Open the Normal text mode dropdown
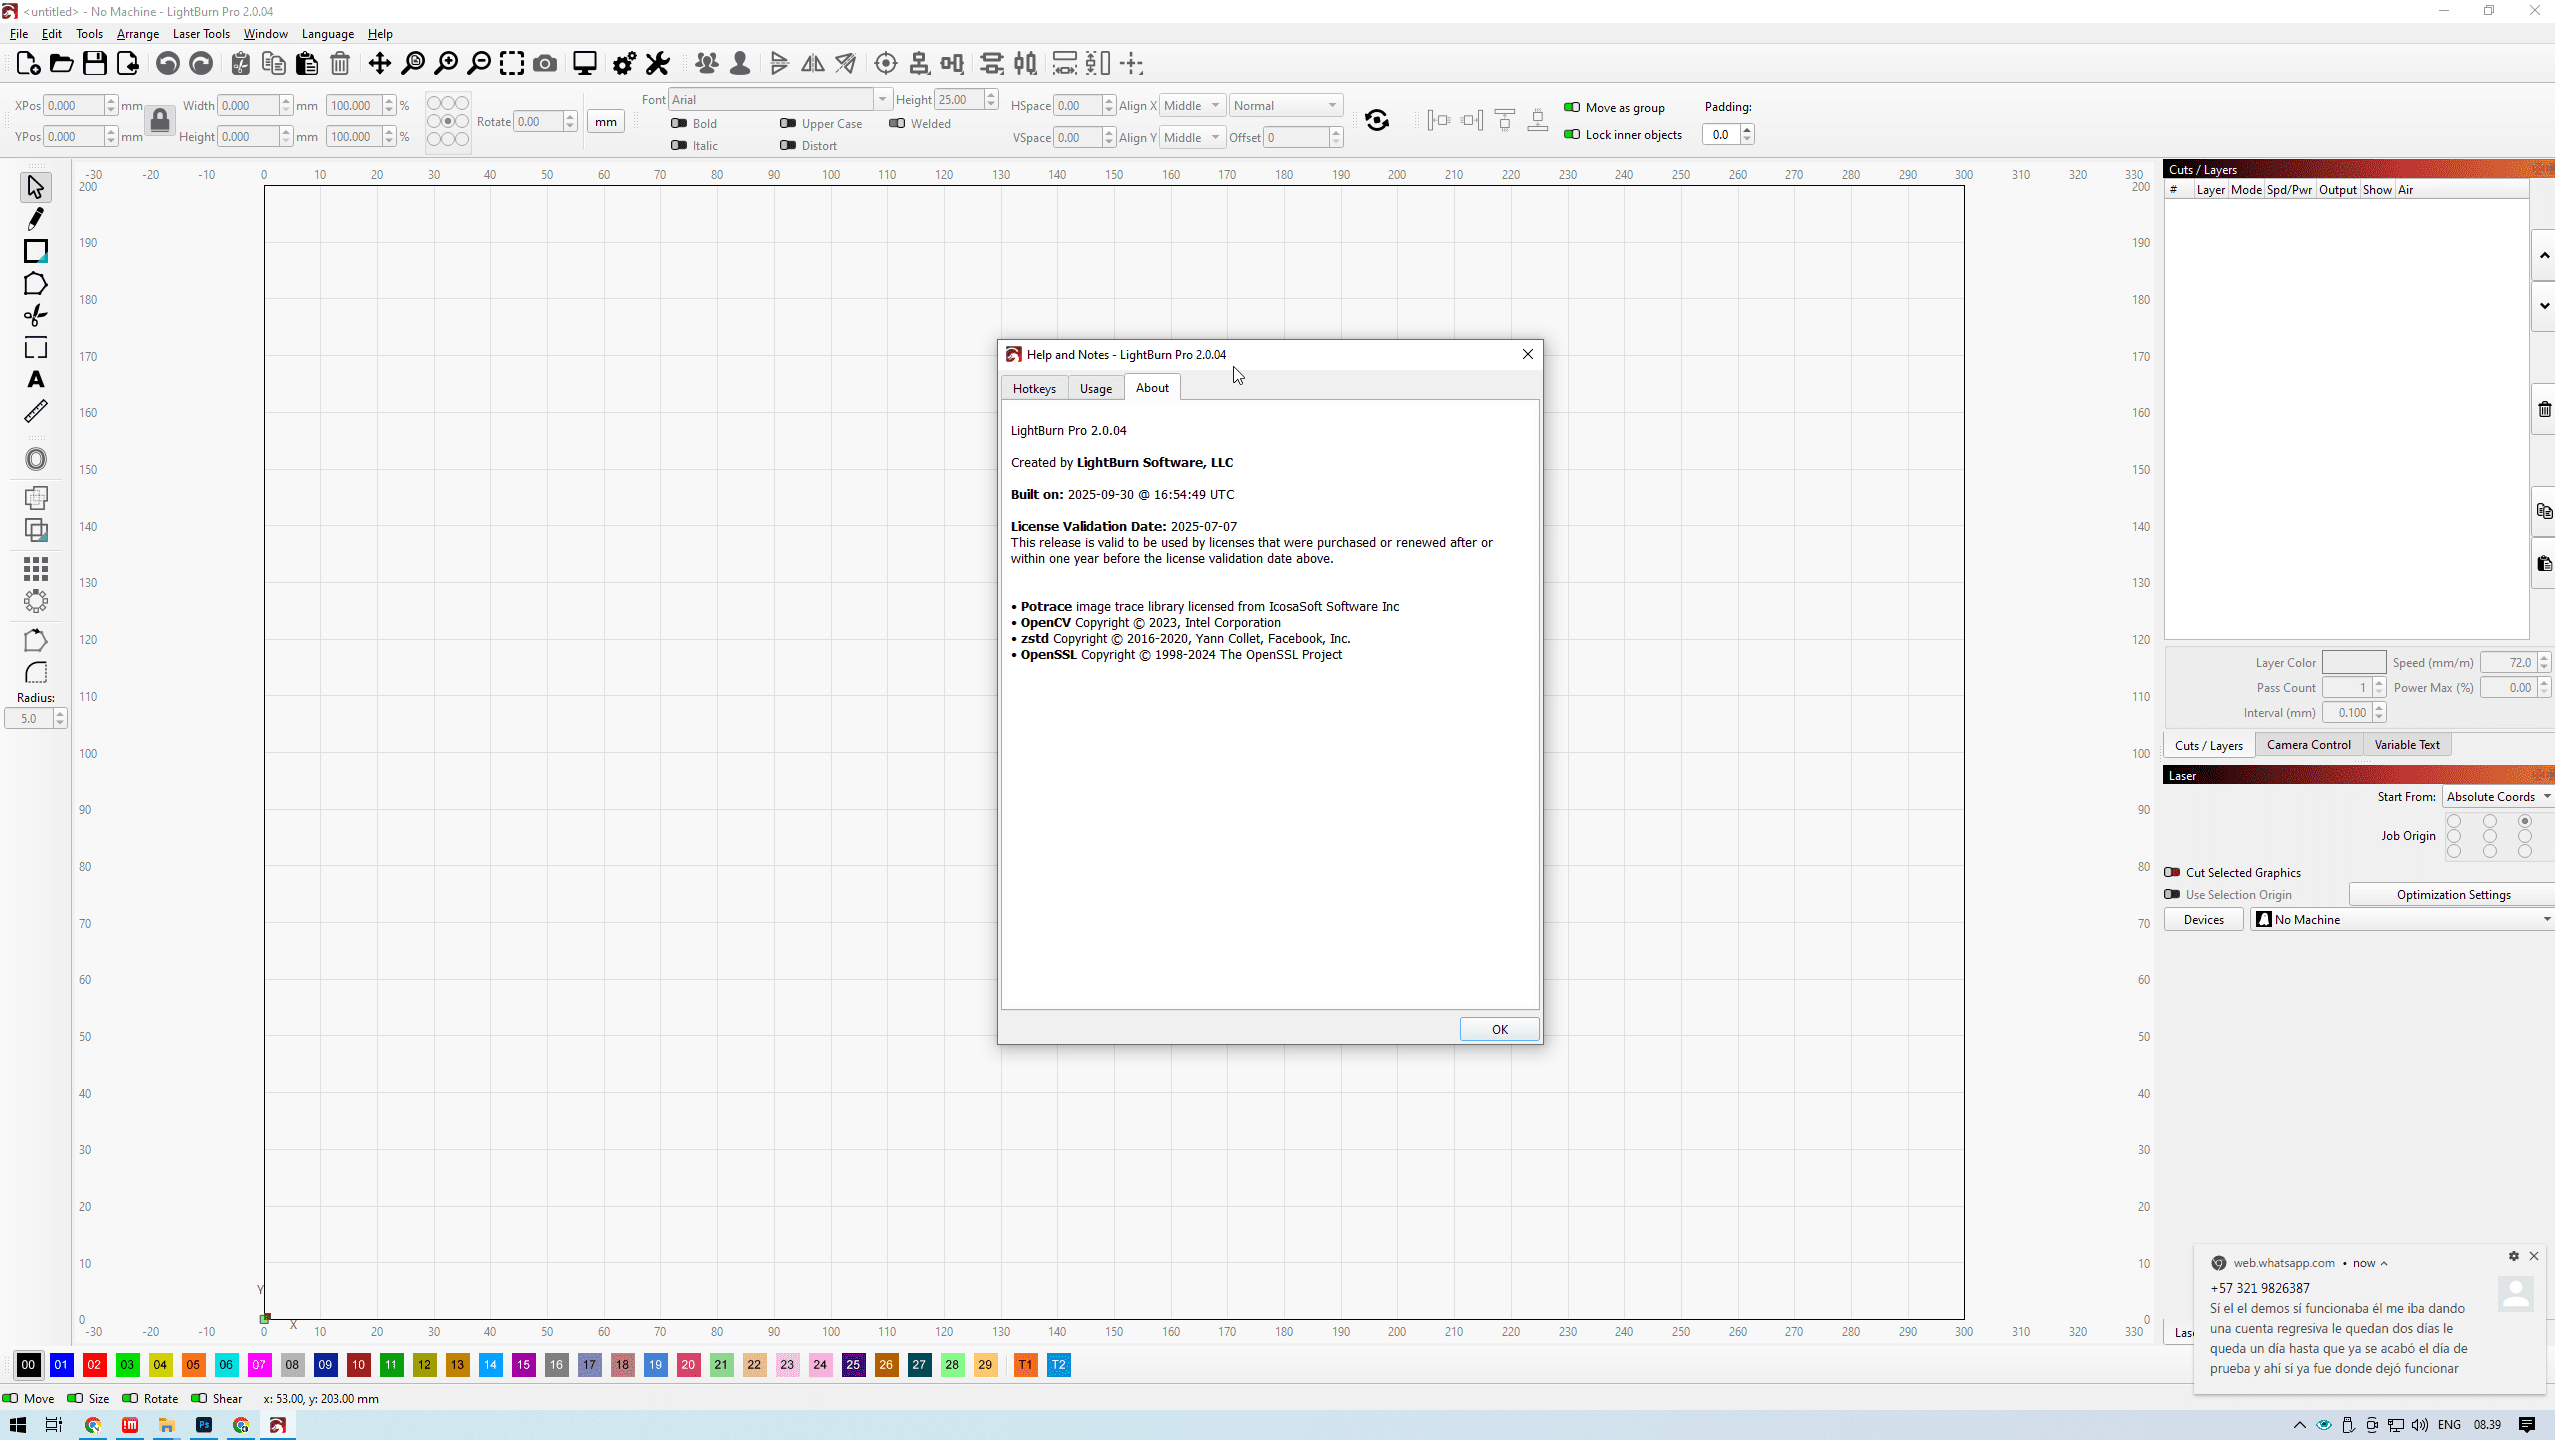Viewport: 2555px width, 1440px height. click(x=1286, y=106)
